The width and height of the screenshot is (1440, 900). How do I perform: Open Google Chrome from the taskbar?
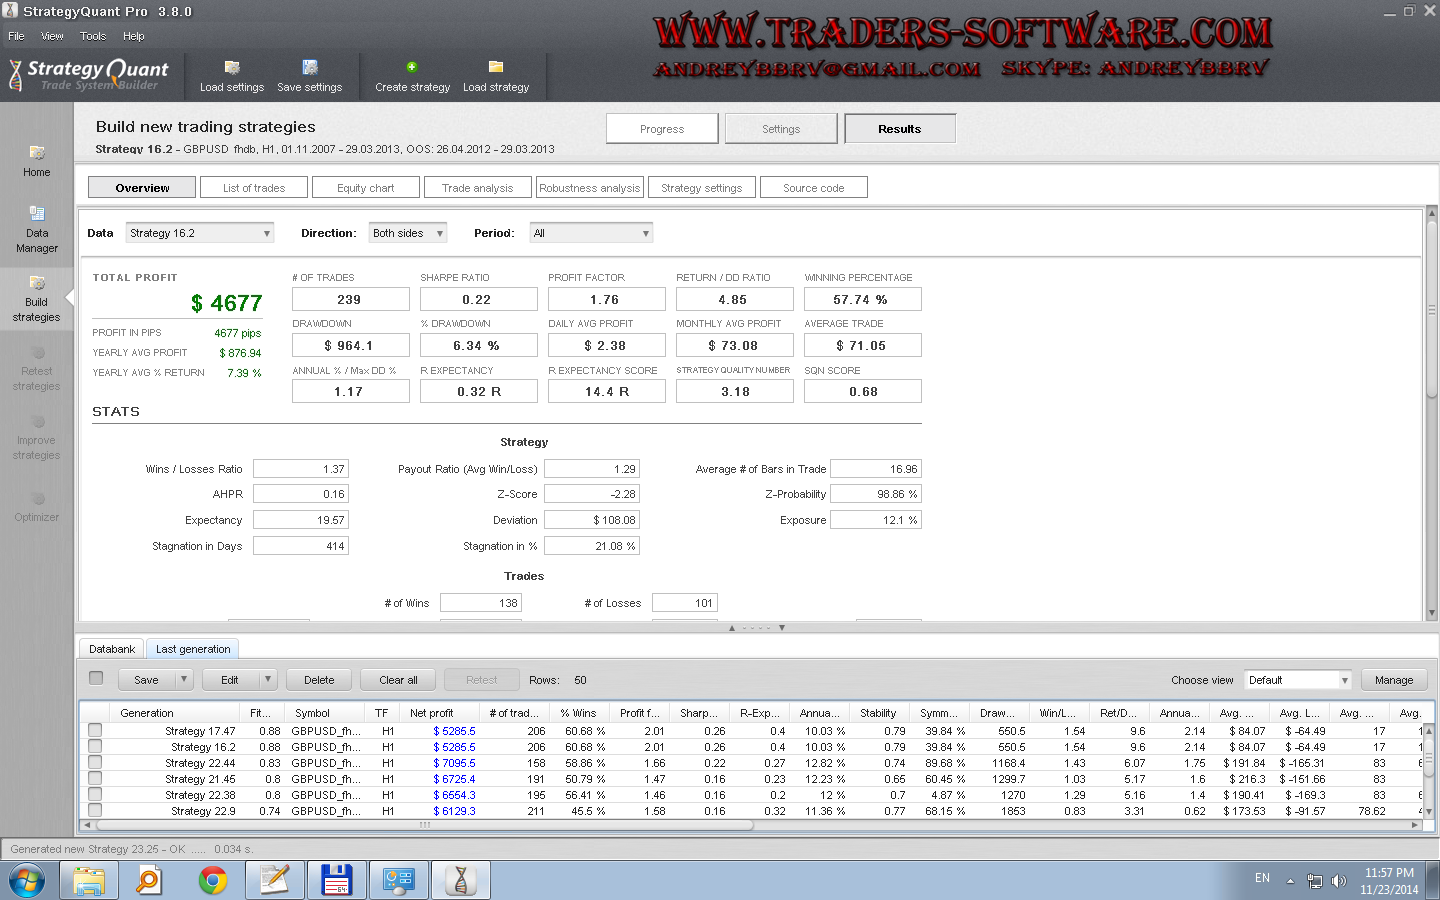213,880
